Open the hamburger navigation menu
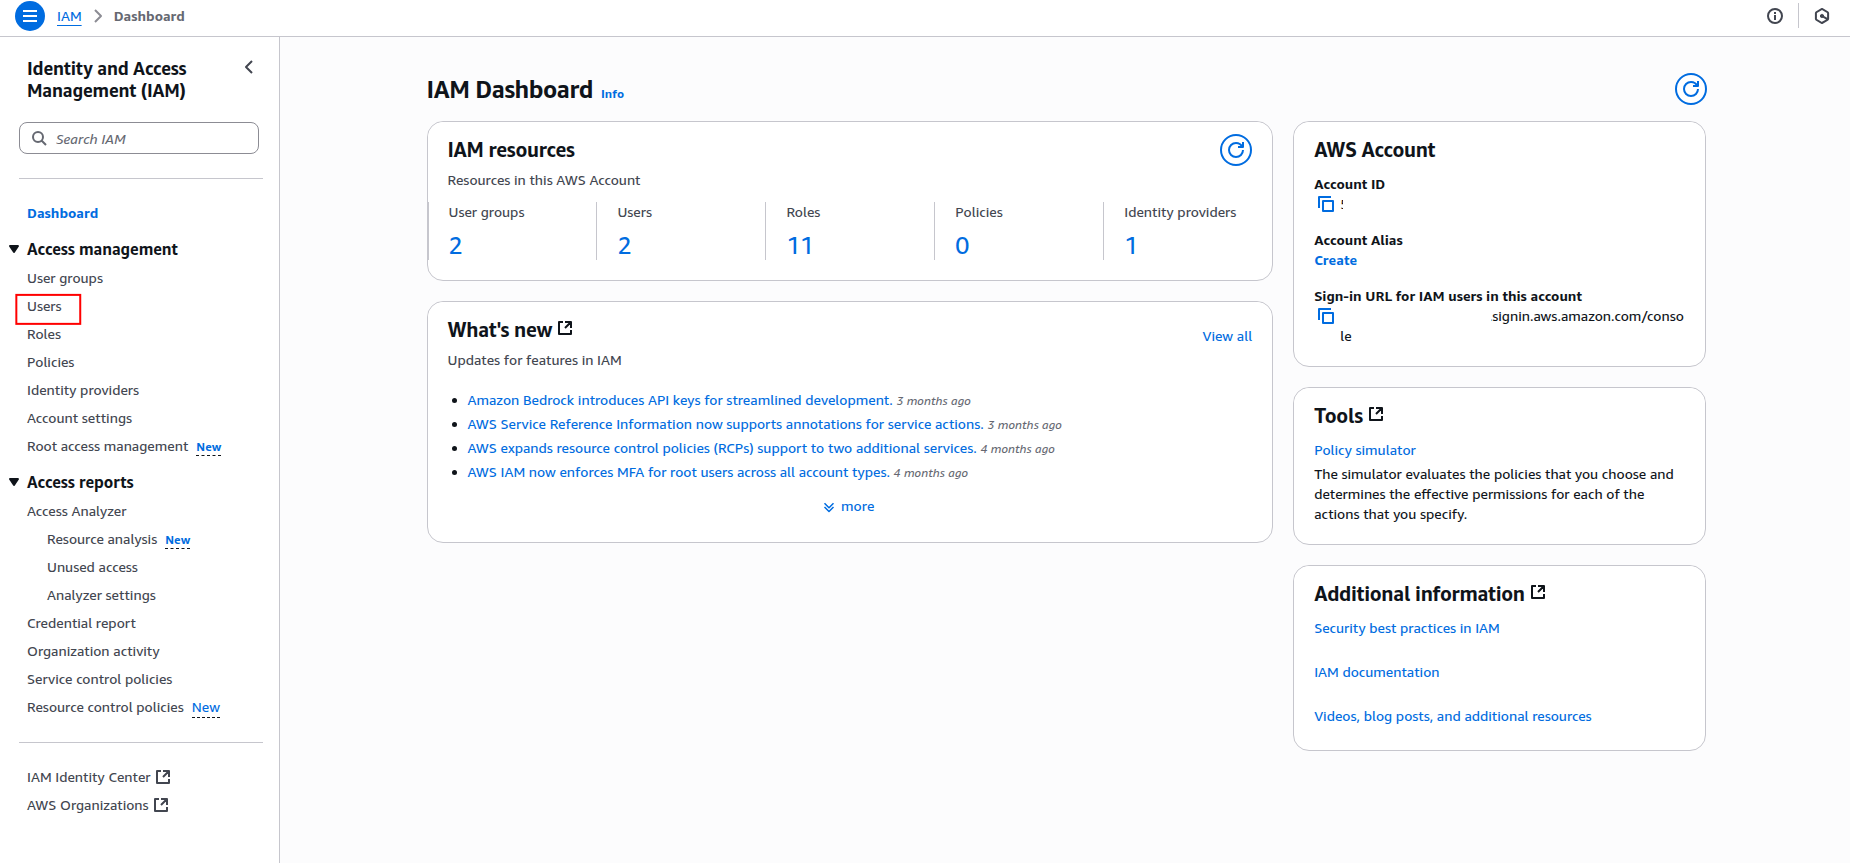Screen dimensions: 1850x863 [30, 16]
